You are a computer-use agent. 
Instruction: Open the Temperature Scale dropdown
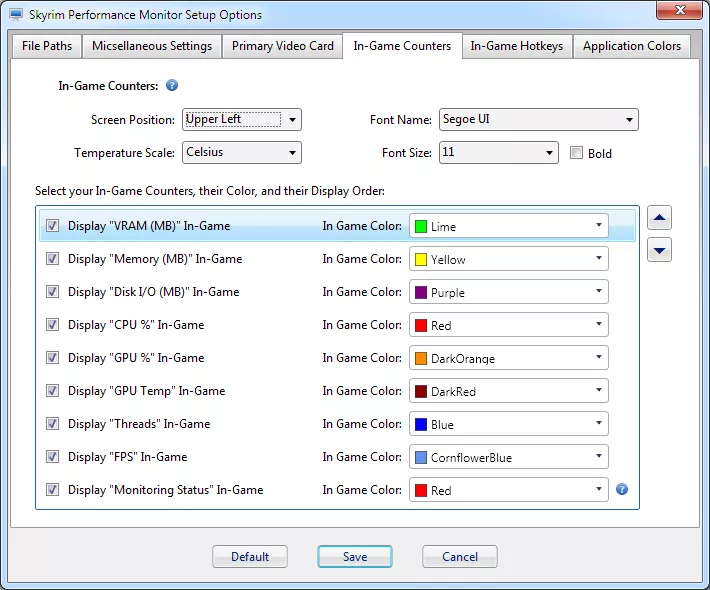coord(242,153)
